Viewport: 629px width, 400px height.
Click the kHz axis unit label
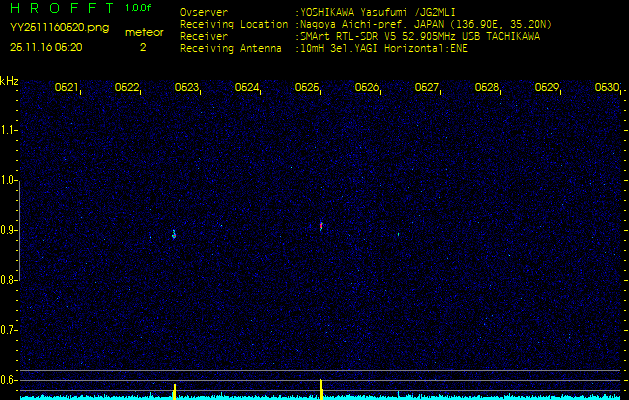9,81
